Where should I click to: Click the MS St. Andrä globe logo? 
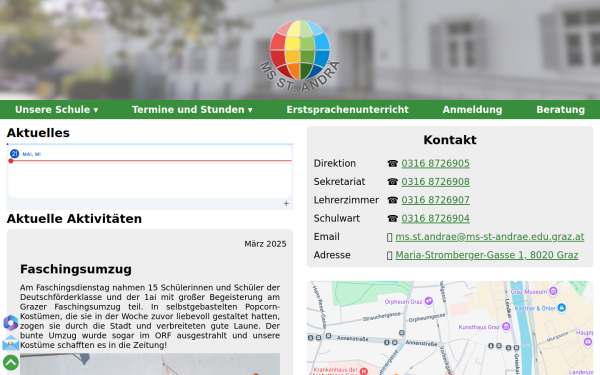300,56
